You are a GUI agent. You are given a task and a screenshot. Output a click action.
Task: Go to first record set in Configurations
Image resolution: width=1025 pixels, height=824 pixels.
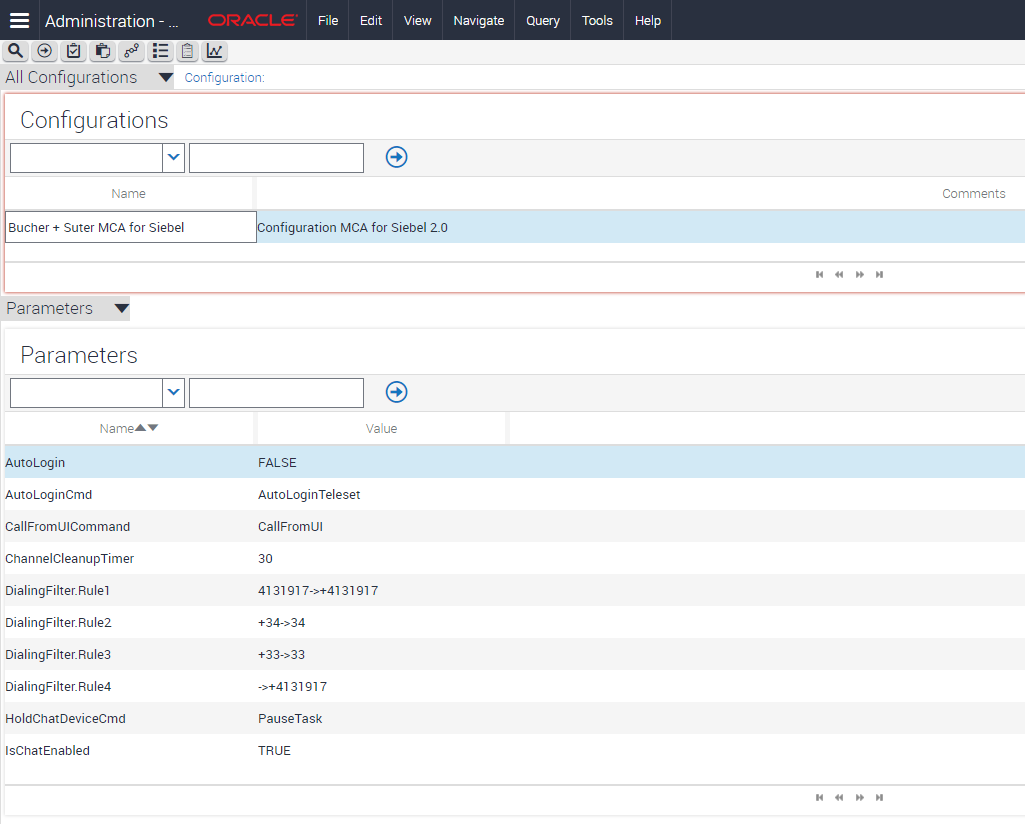819,274
